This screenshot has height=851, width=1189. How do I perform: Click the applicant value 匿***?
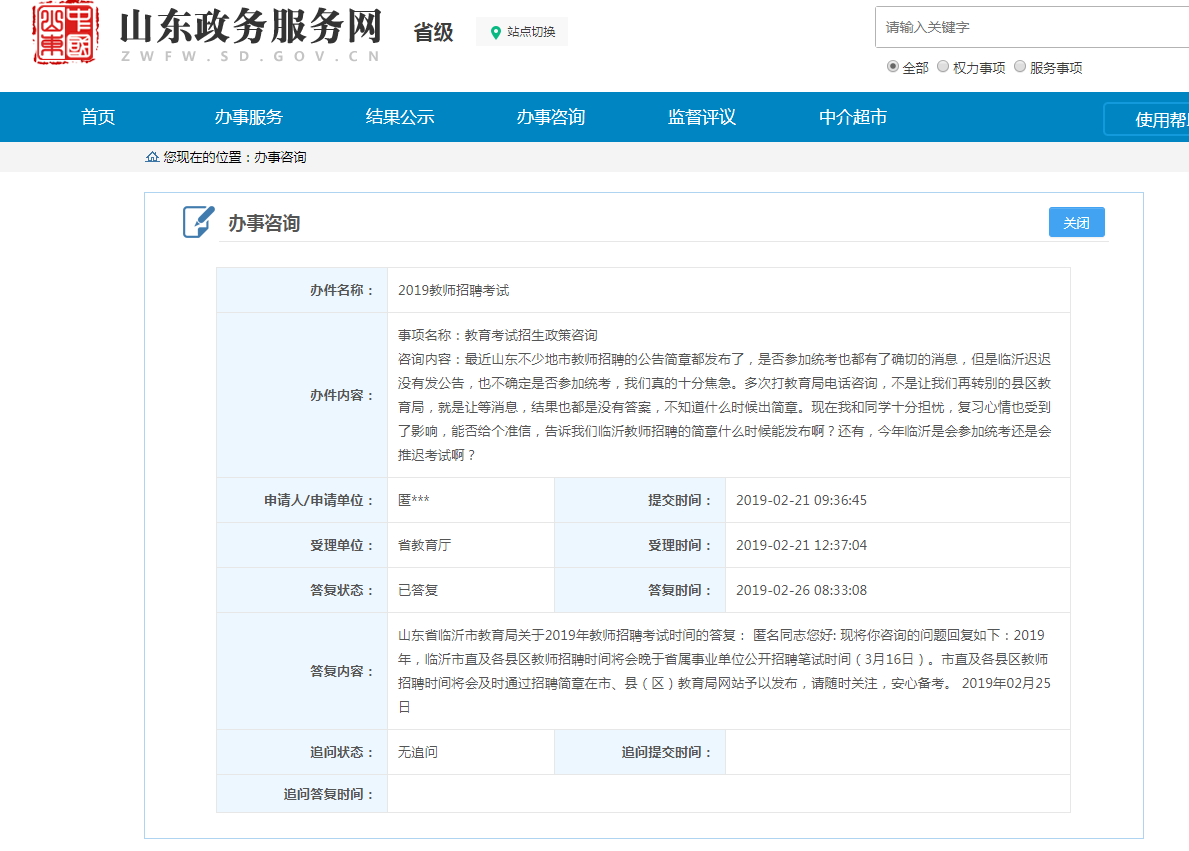[414, 500]
